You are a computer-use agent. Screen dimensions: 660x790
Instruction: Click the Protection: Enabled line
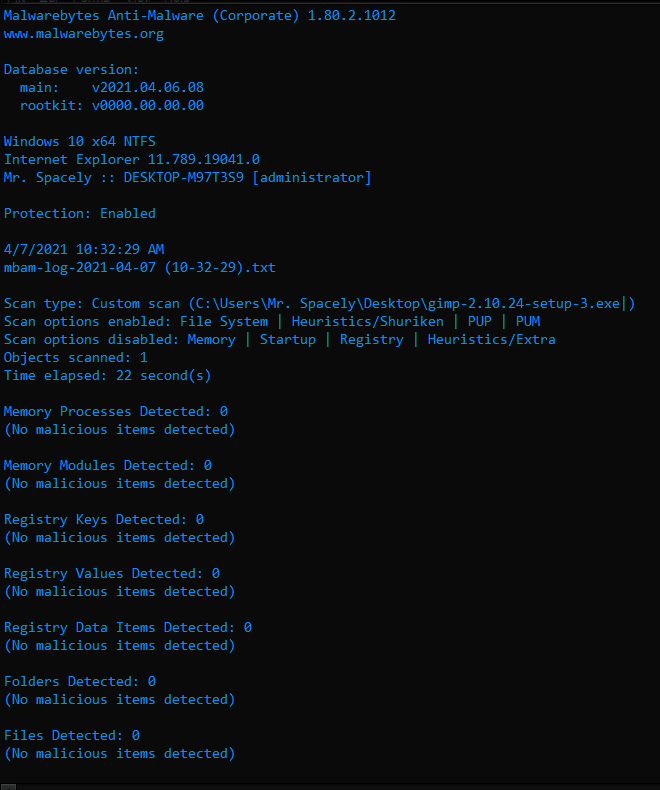pyautogui.click(x=80, y=214)
